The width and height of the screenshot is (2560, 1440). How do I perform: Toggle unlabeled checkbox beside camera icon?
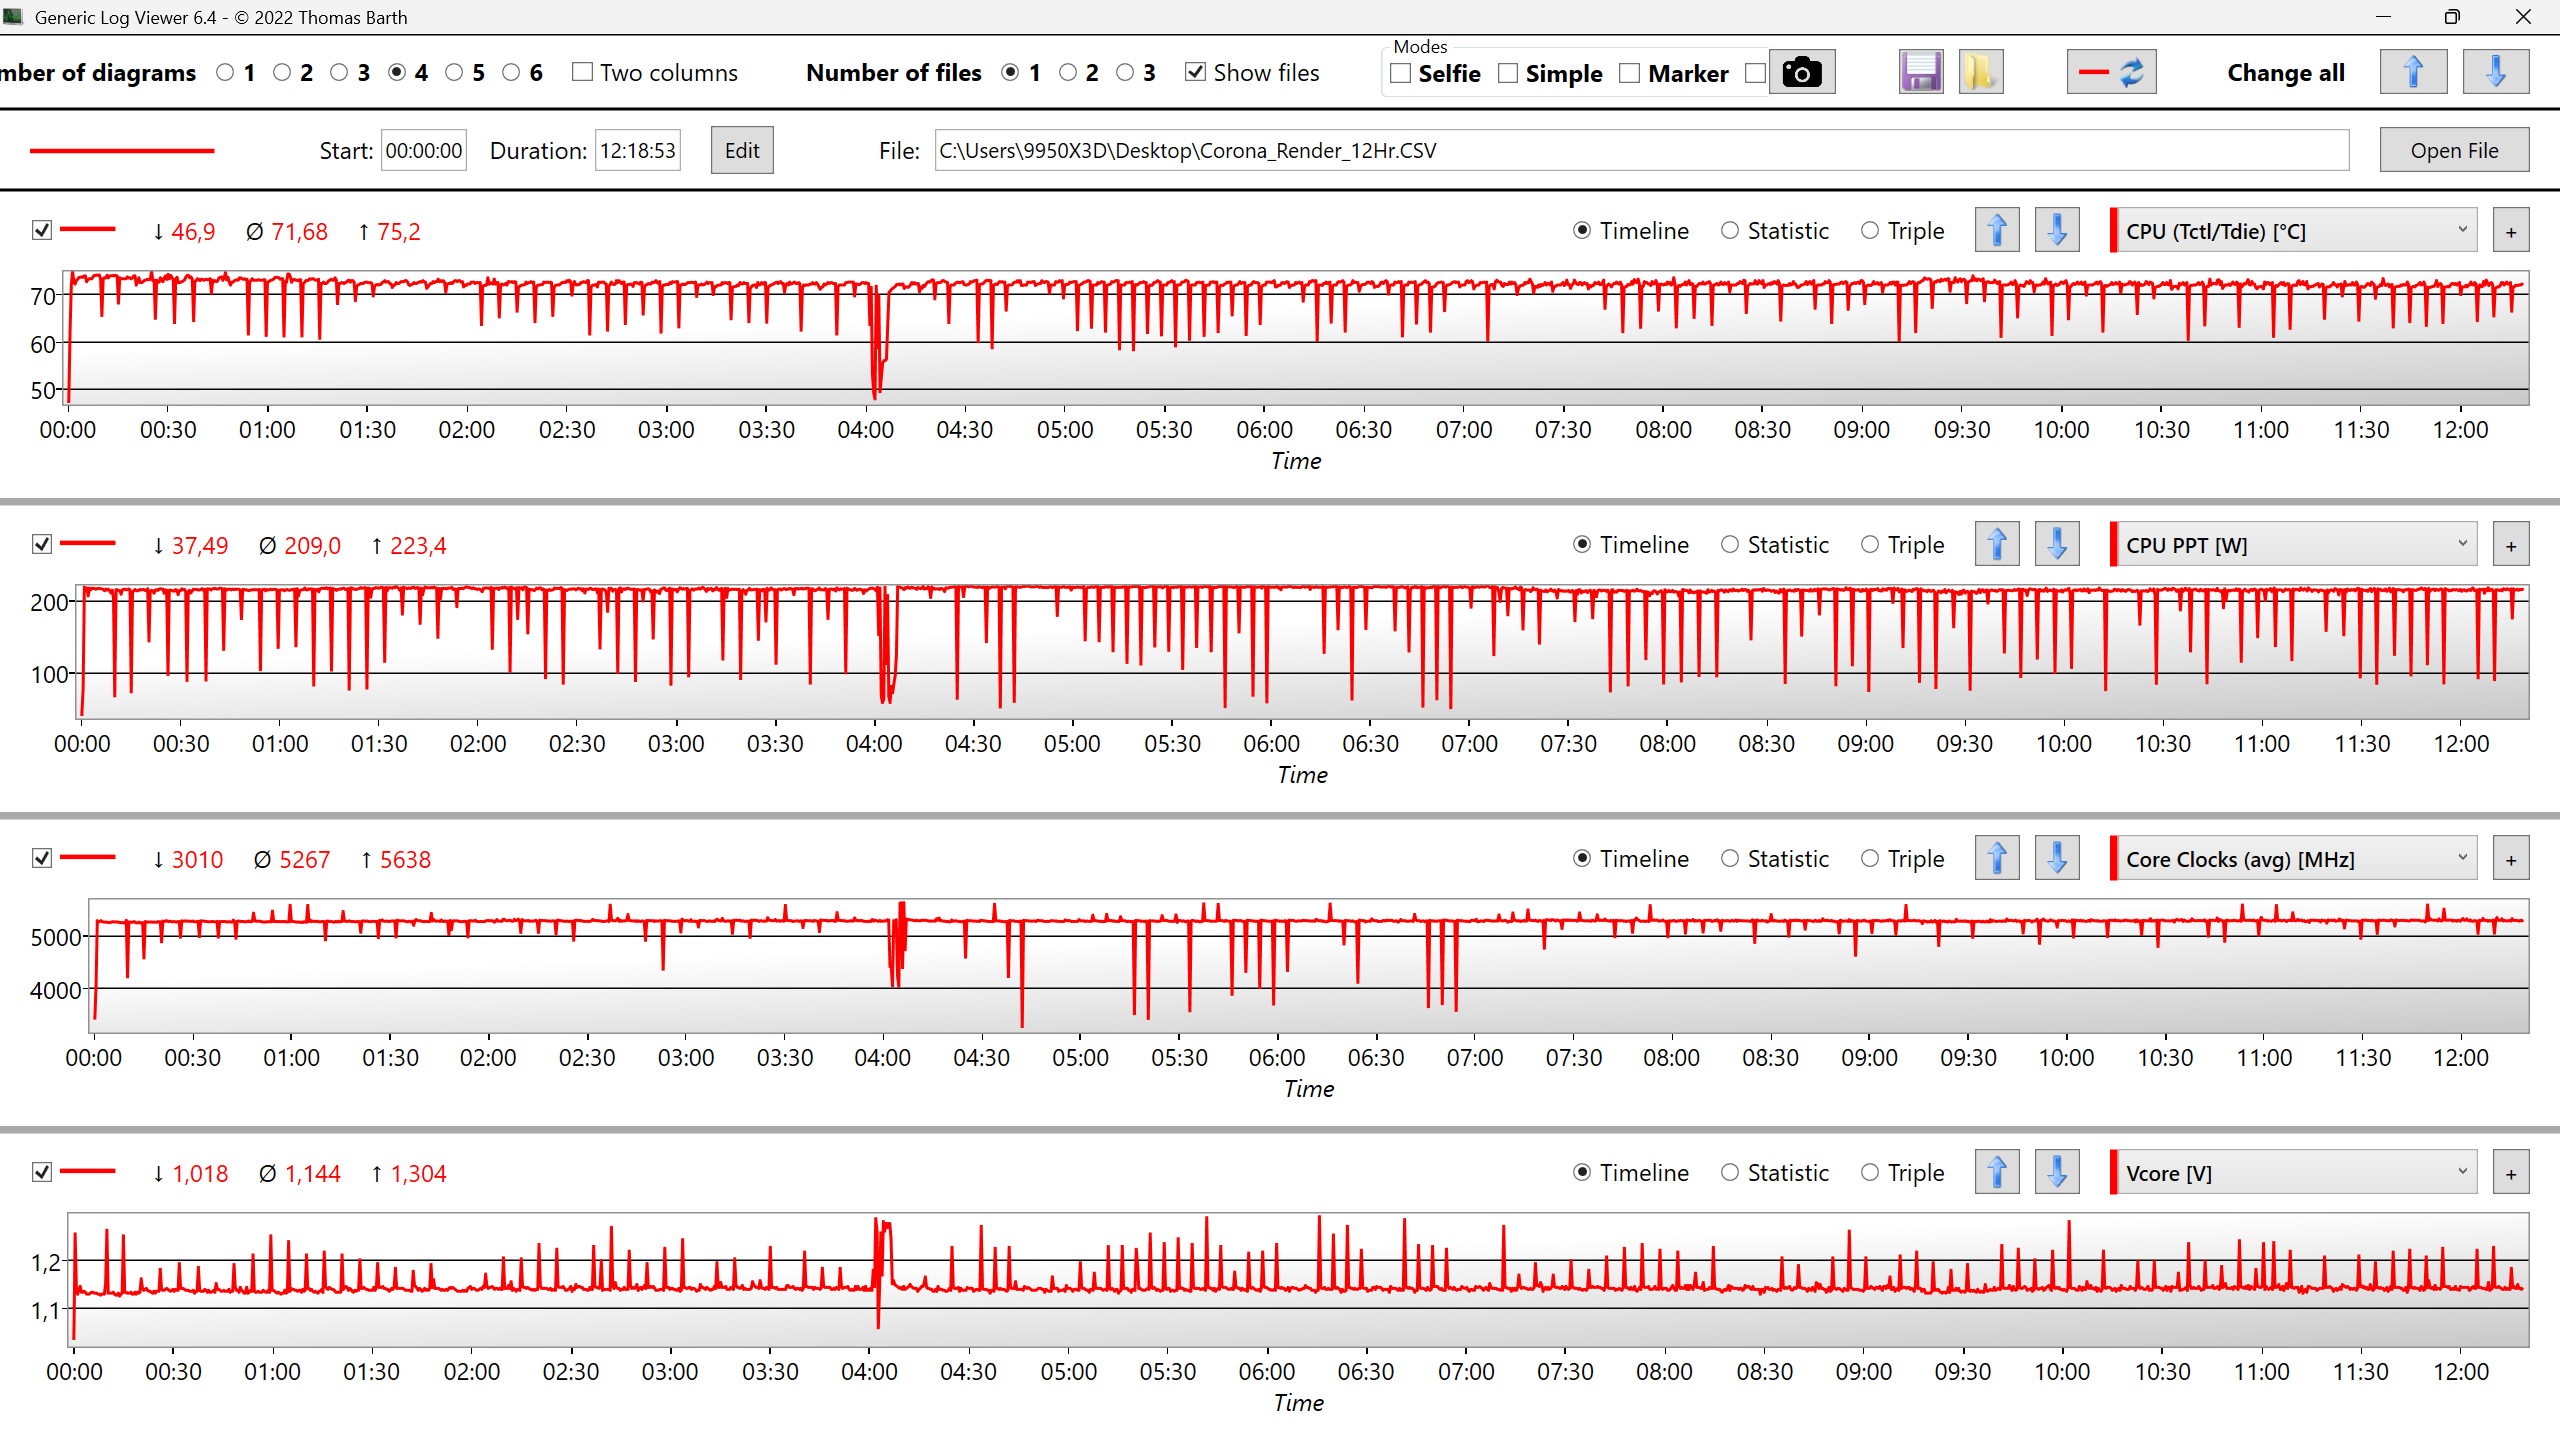(x=1755, y=73)
